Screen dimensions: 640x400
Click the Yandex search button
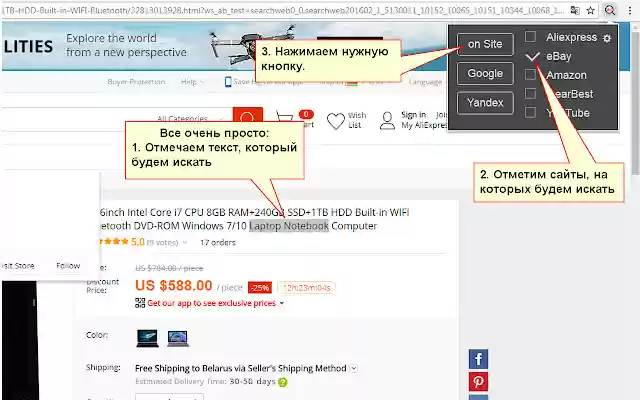(x=485, y=102)
